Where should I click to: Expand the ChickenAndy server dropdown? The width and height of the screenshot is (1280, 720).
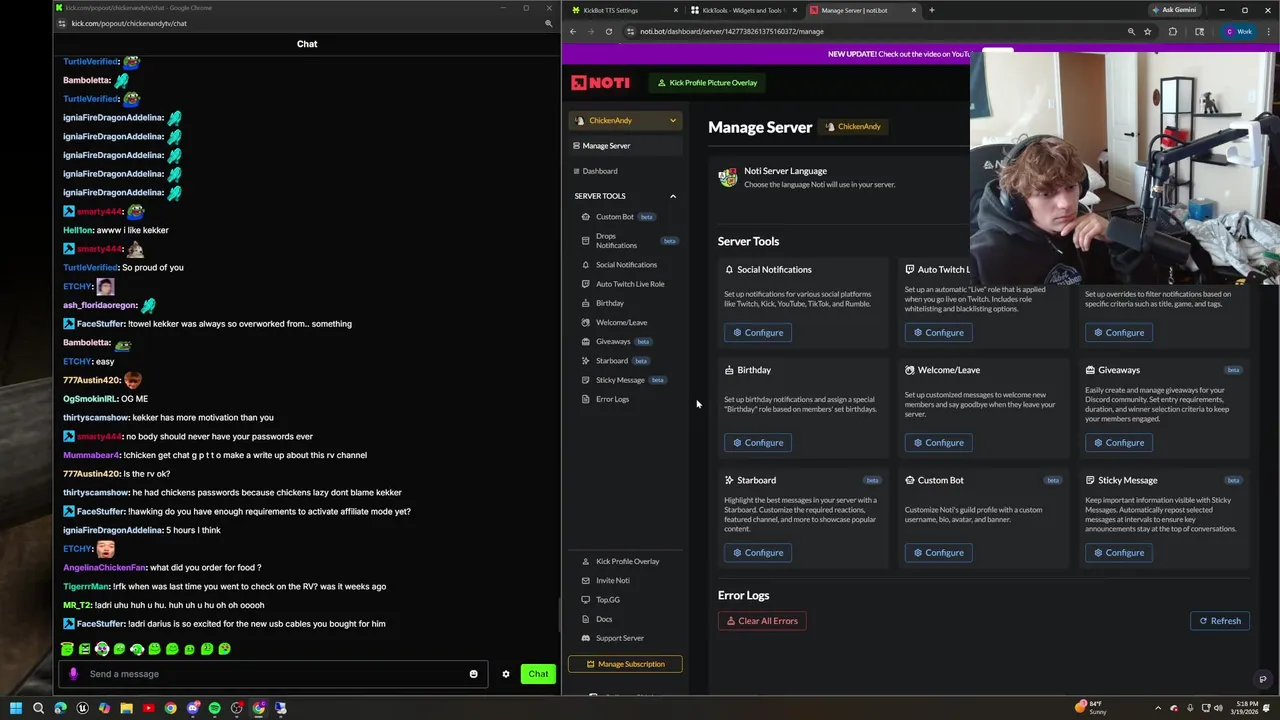(625, 121)
